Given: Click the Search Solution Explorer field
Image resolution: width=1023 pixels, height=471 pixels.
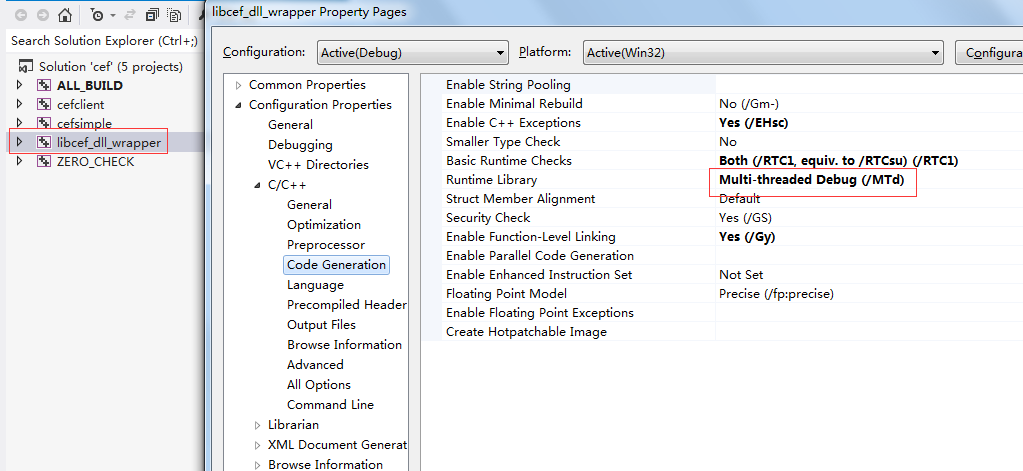Looking at the screenshot, I should tap(104, 40).
